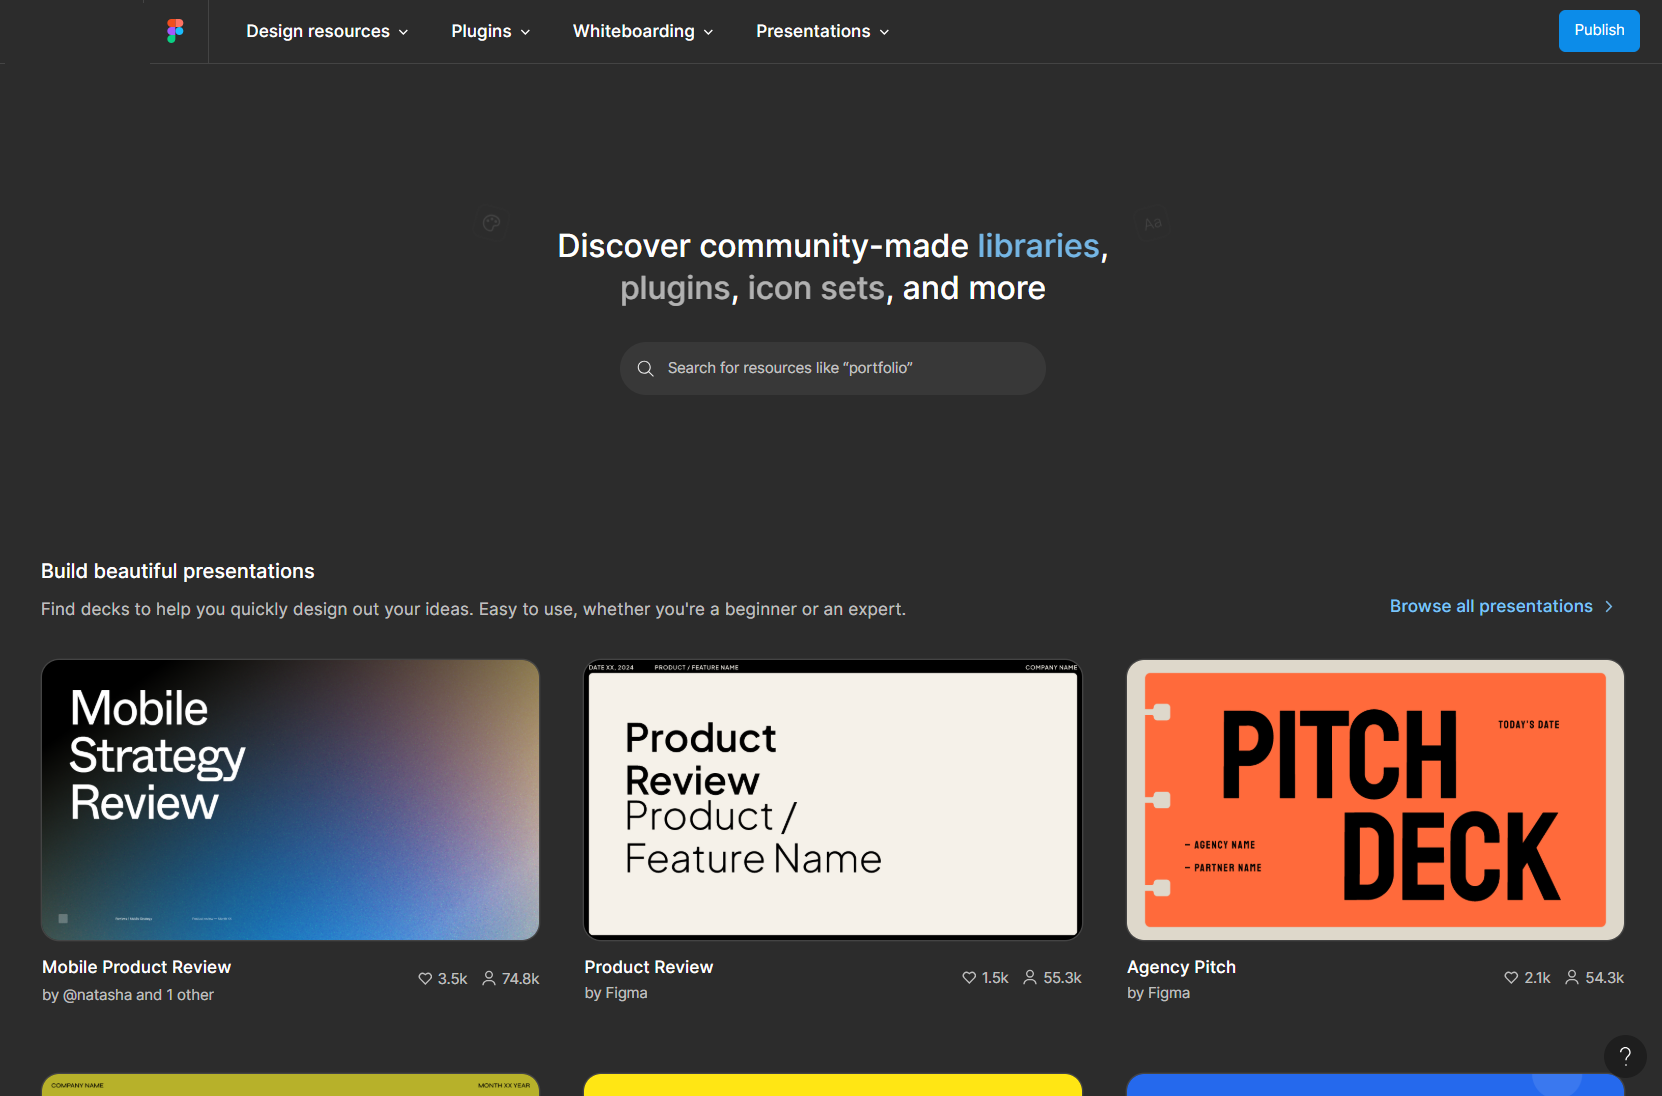Screen dimensions: 1662x1096
Task: Click the 74.8k users count
Action: [520, 979]
